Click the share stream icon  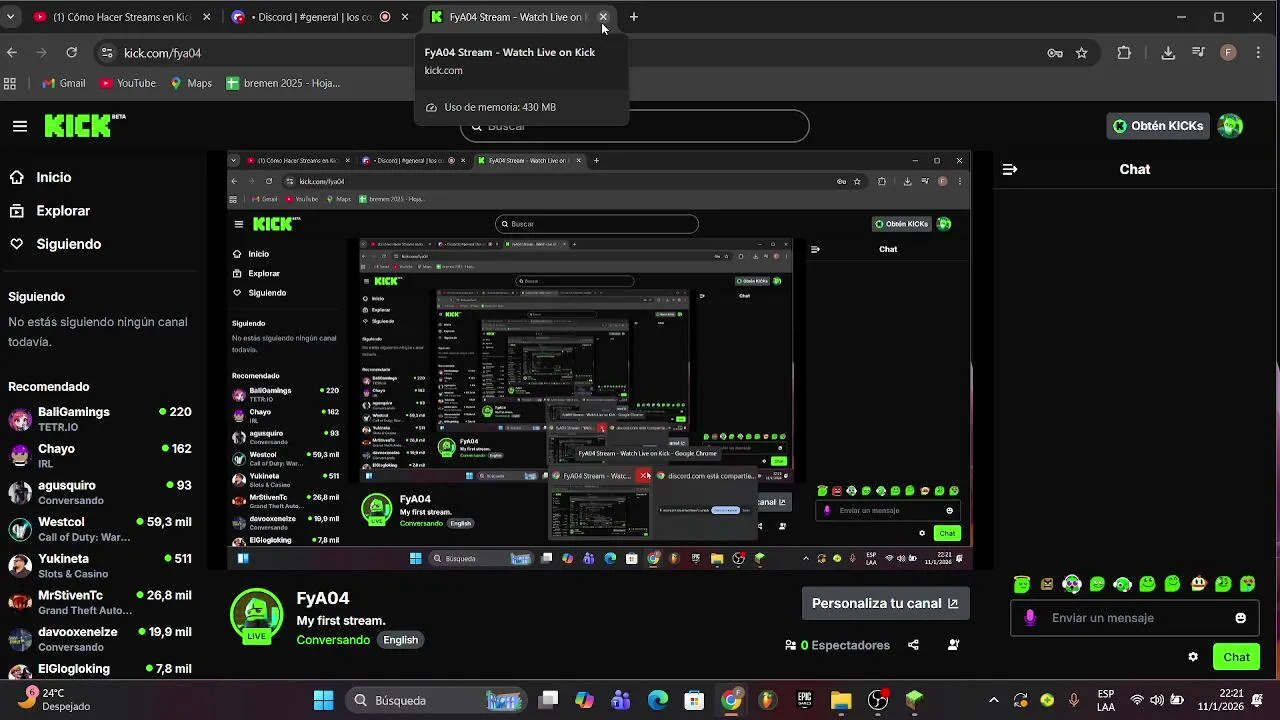913,645
